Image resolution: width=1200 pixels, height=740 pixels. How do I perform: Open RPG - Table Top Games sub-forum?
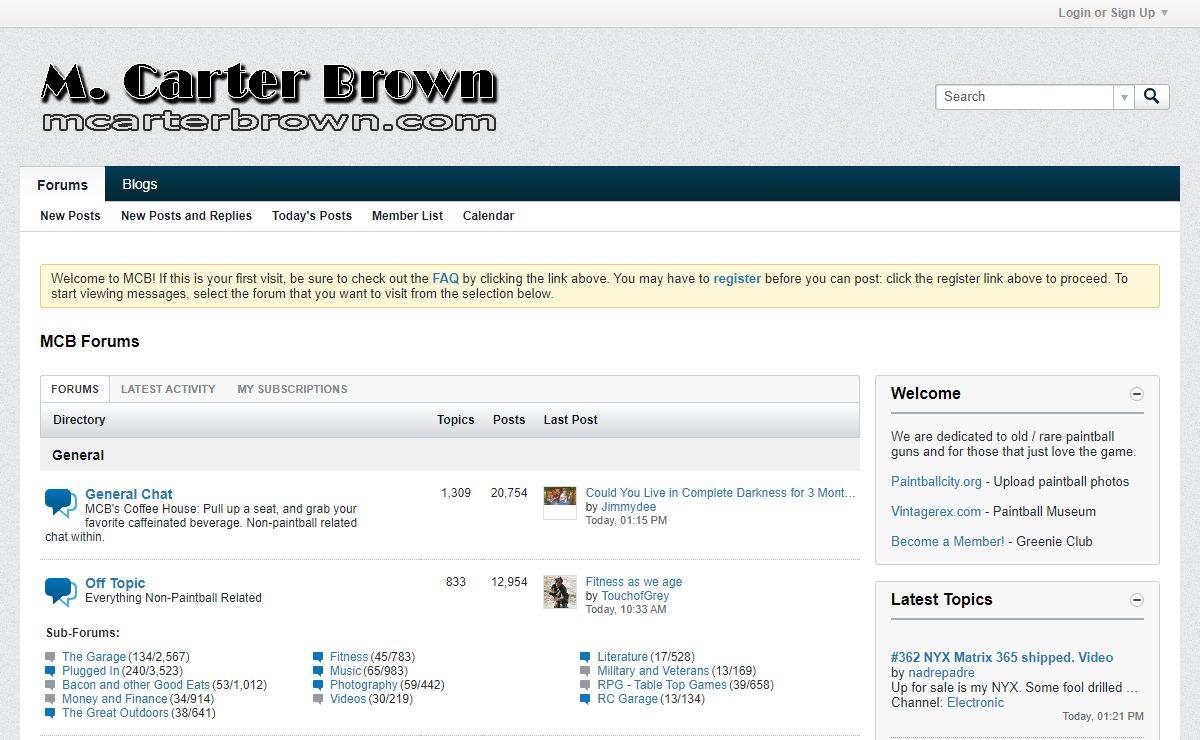pos(662,685)
